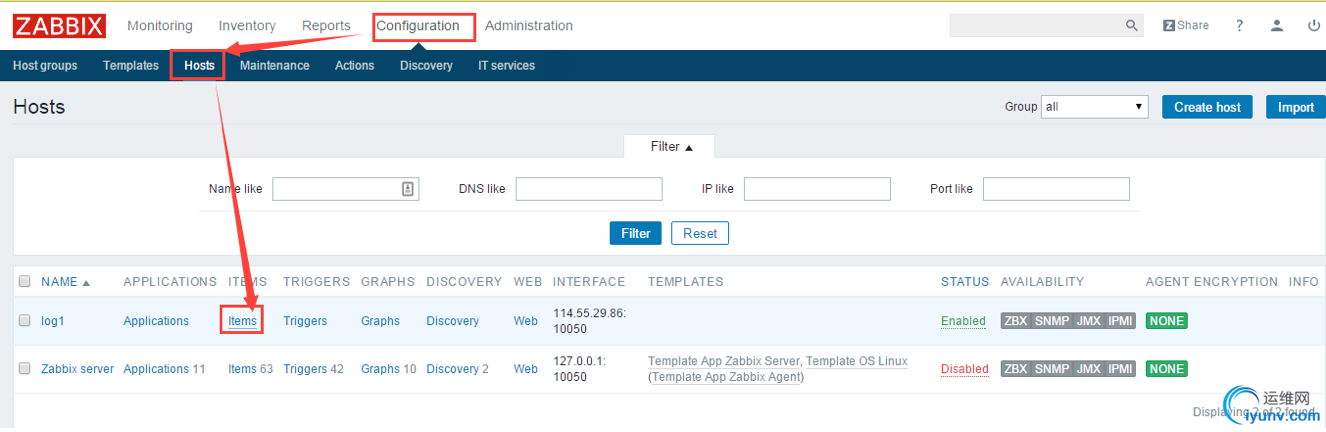Switch to the Templates tab
The width and height of the screenshot is (1326, 432).
[x=131, y=66]
